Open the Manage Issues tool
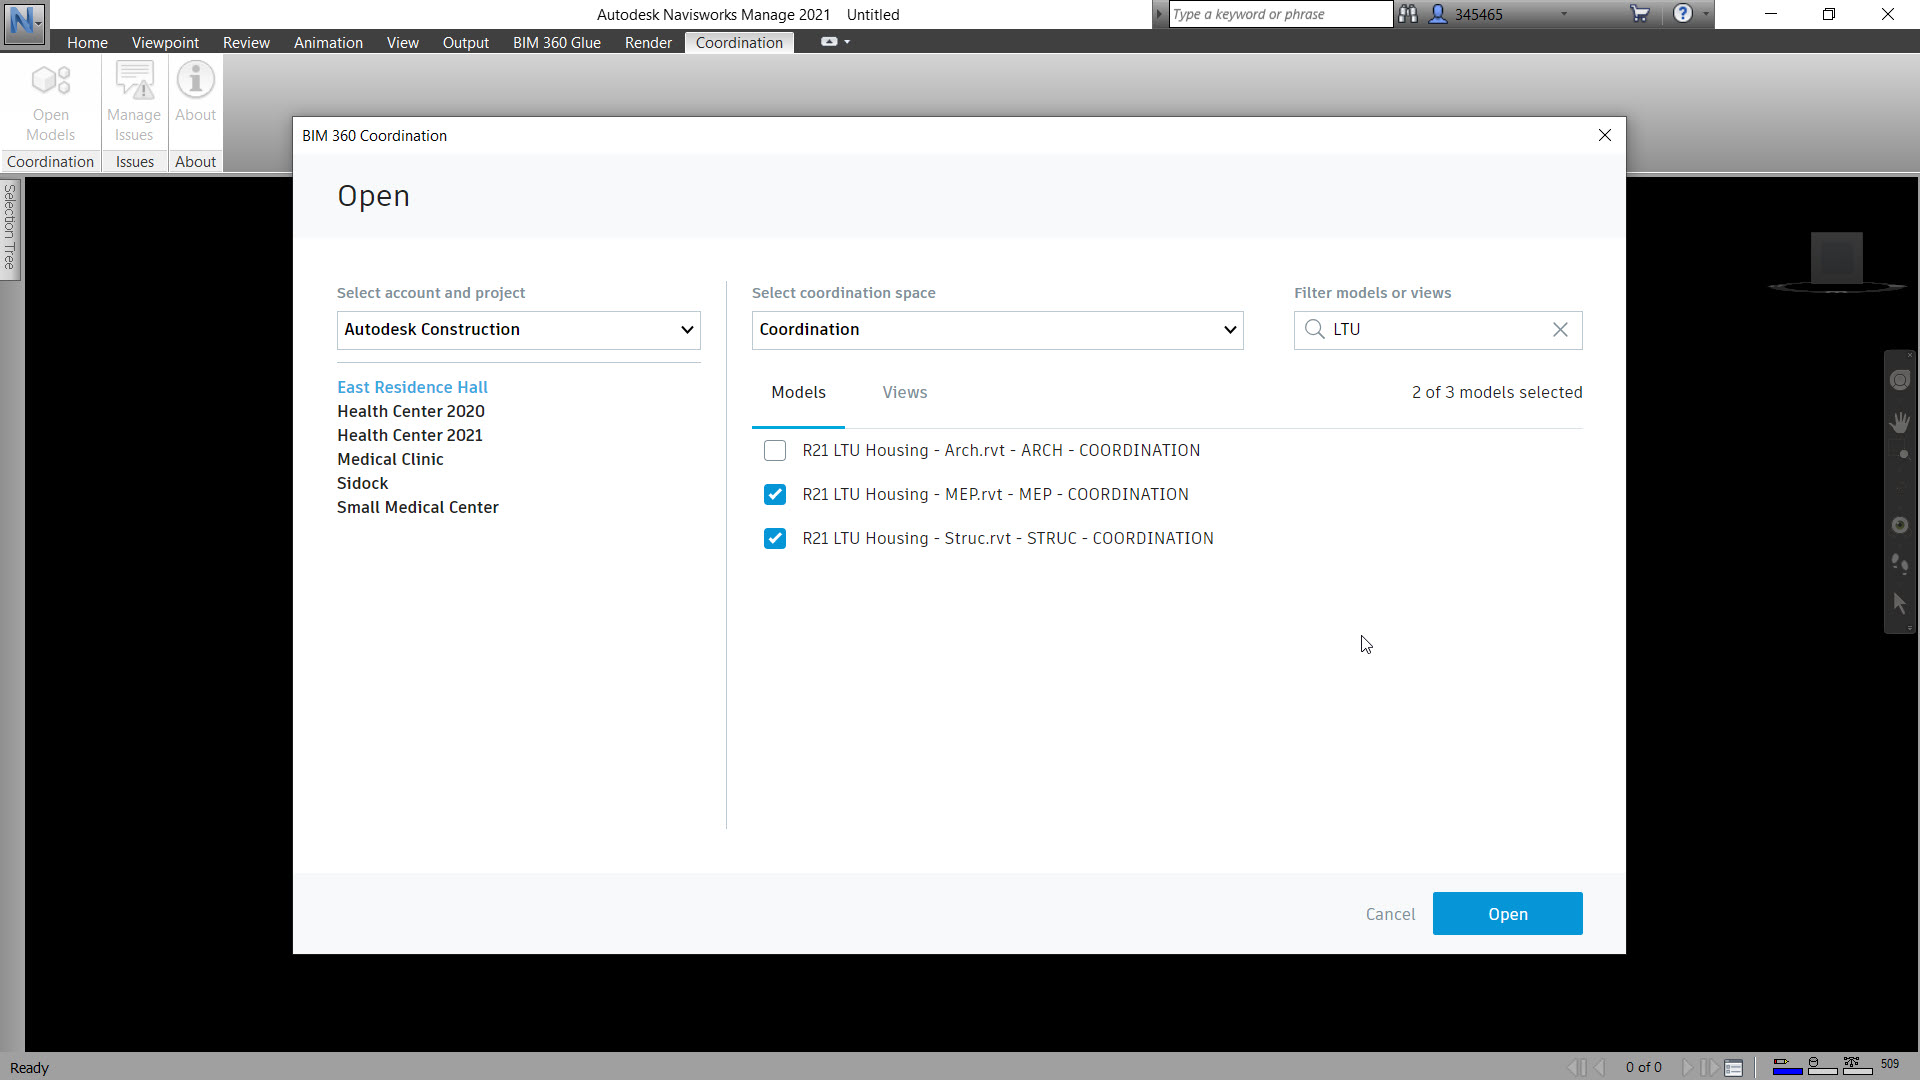Screen dimensions: 1920x1080 point(133,100)
